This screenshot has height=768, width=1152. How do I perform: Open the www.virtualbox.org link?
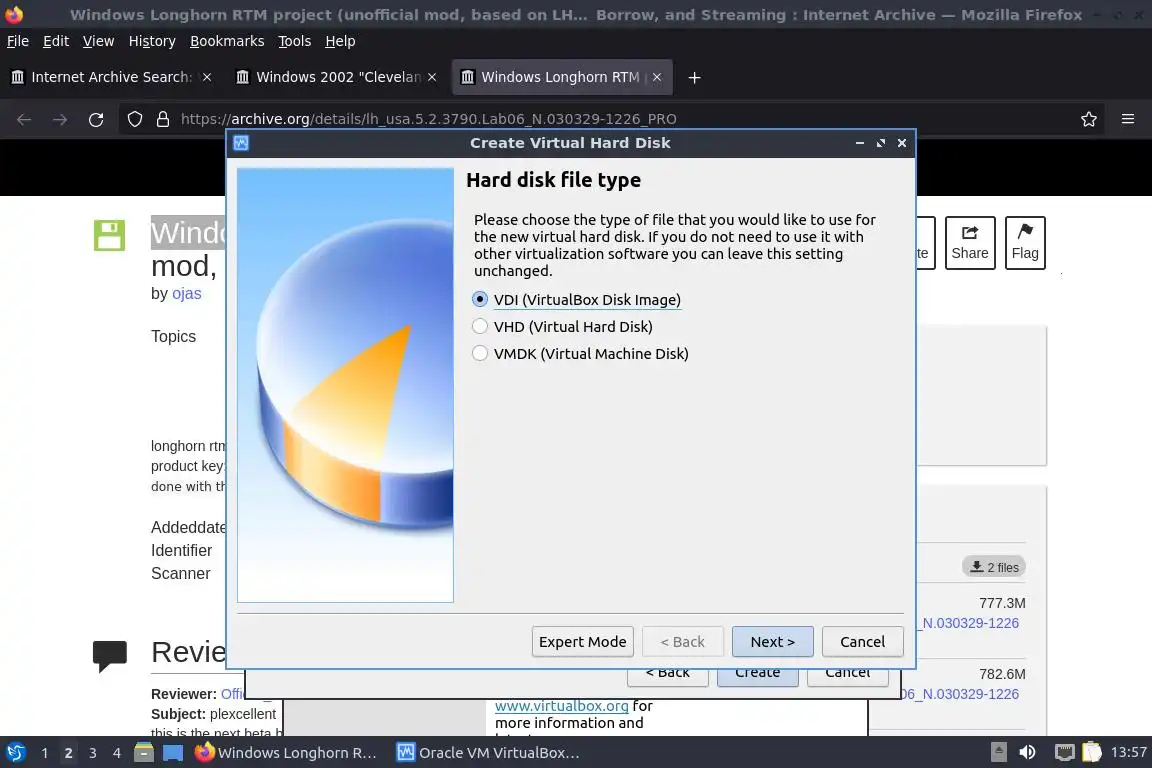click(561, 706)
